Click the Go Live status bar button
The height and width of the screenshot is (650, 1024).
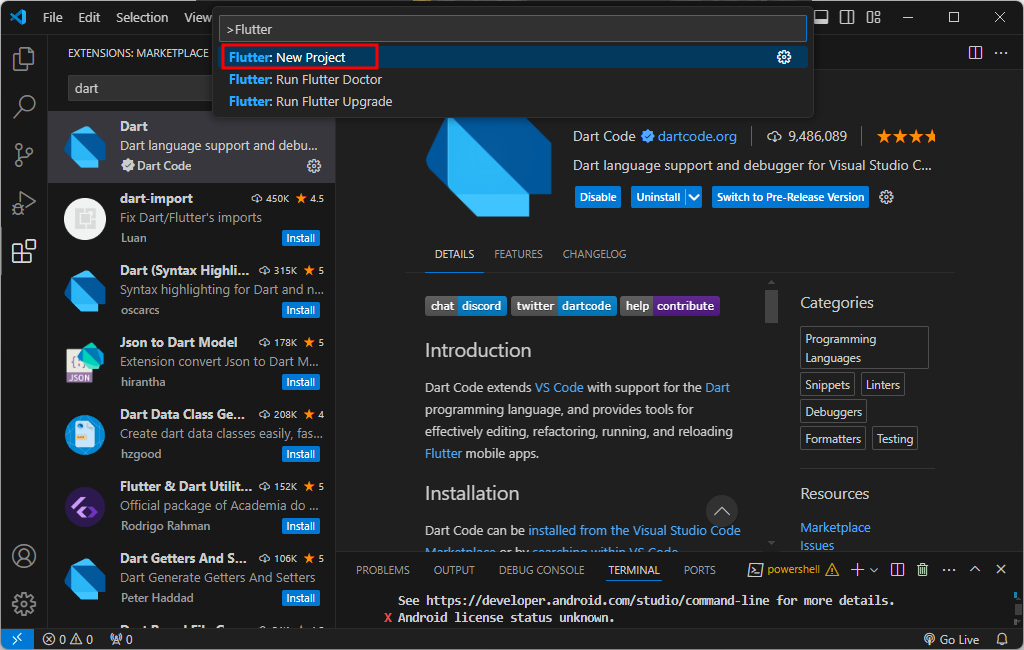pyautogui.click(x=952, y=640)
